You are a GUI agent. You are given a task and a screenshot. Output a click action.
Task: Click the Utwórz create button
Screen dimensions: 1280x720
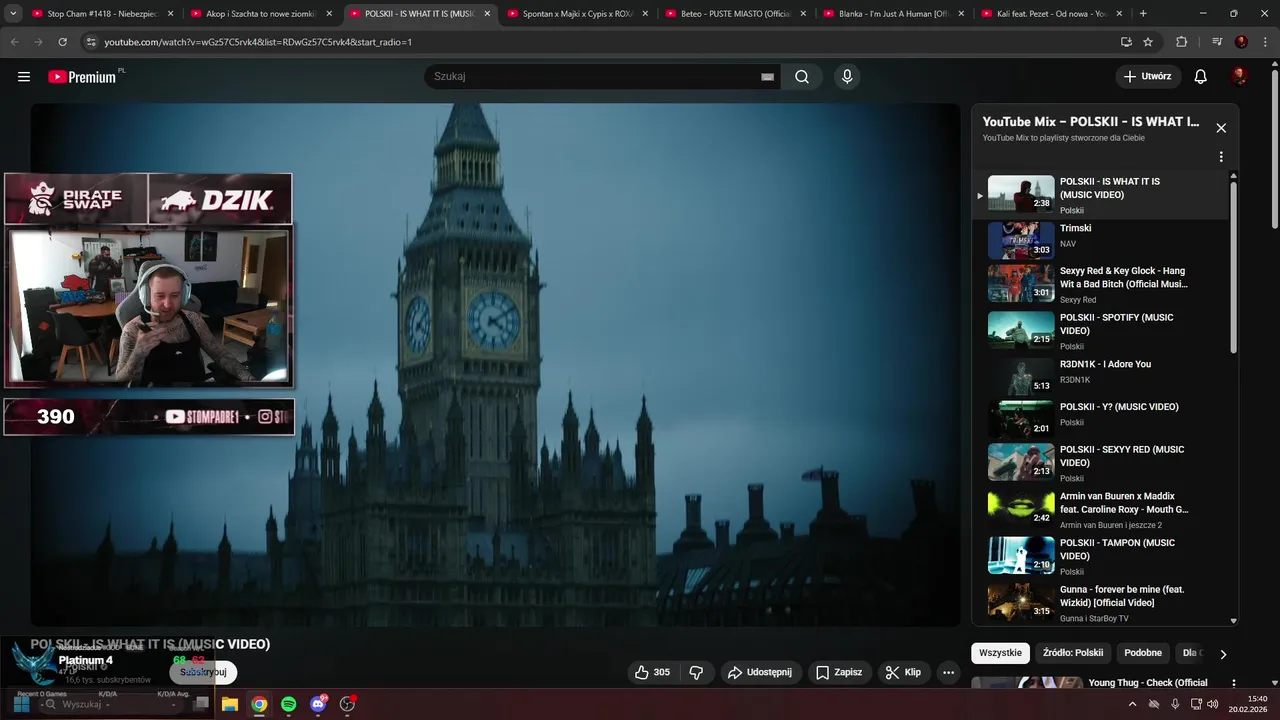point(1148,76)
